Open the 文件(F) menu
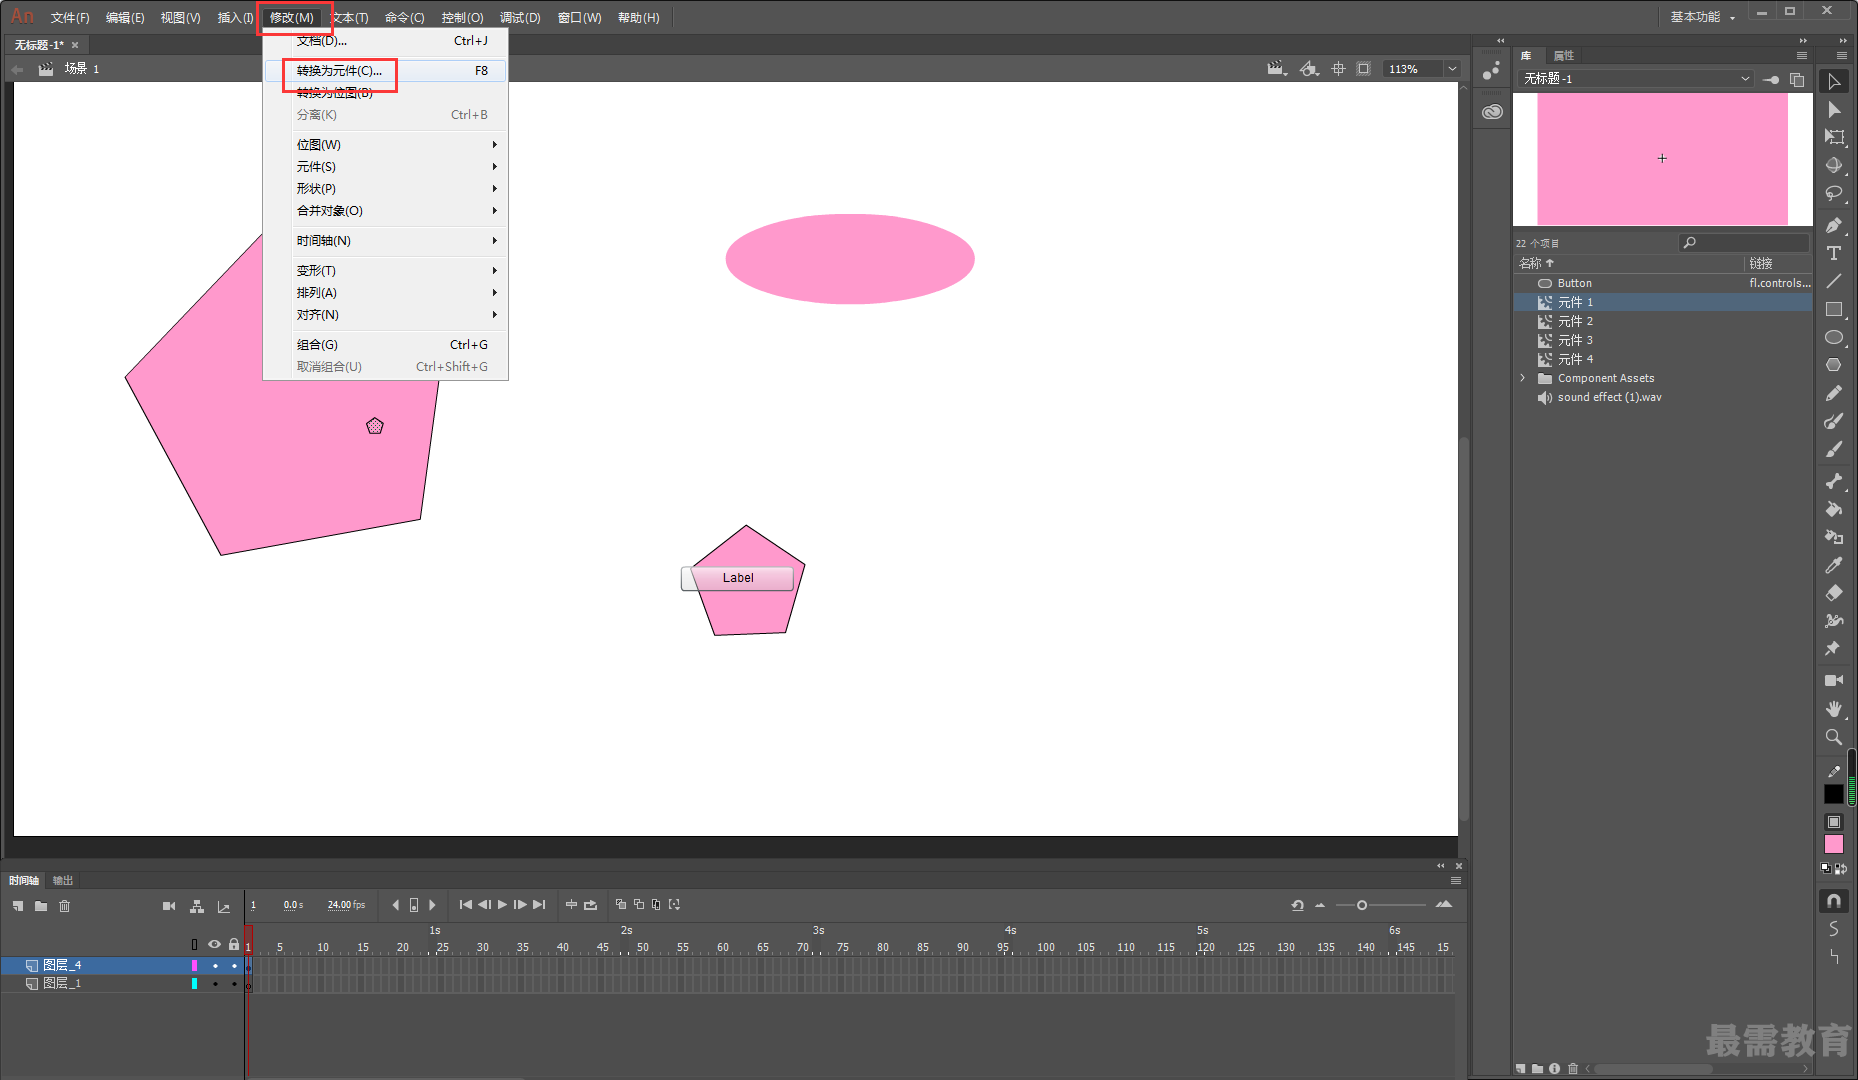 point(70,18)
